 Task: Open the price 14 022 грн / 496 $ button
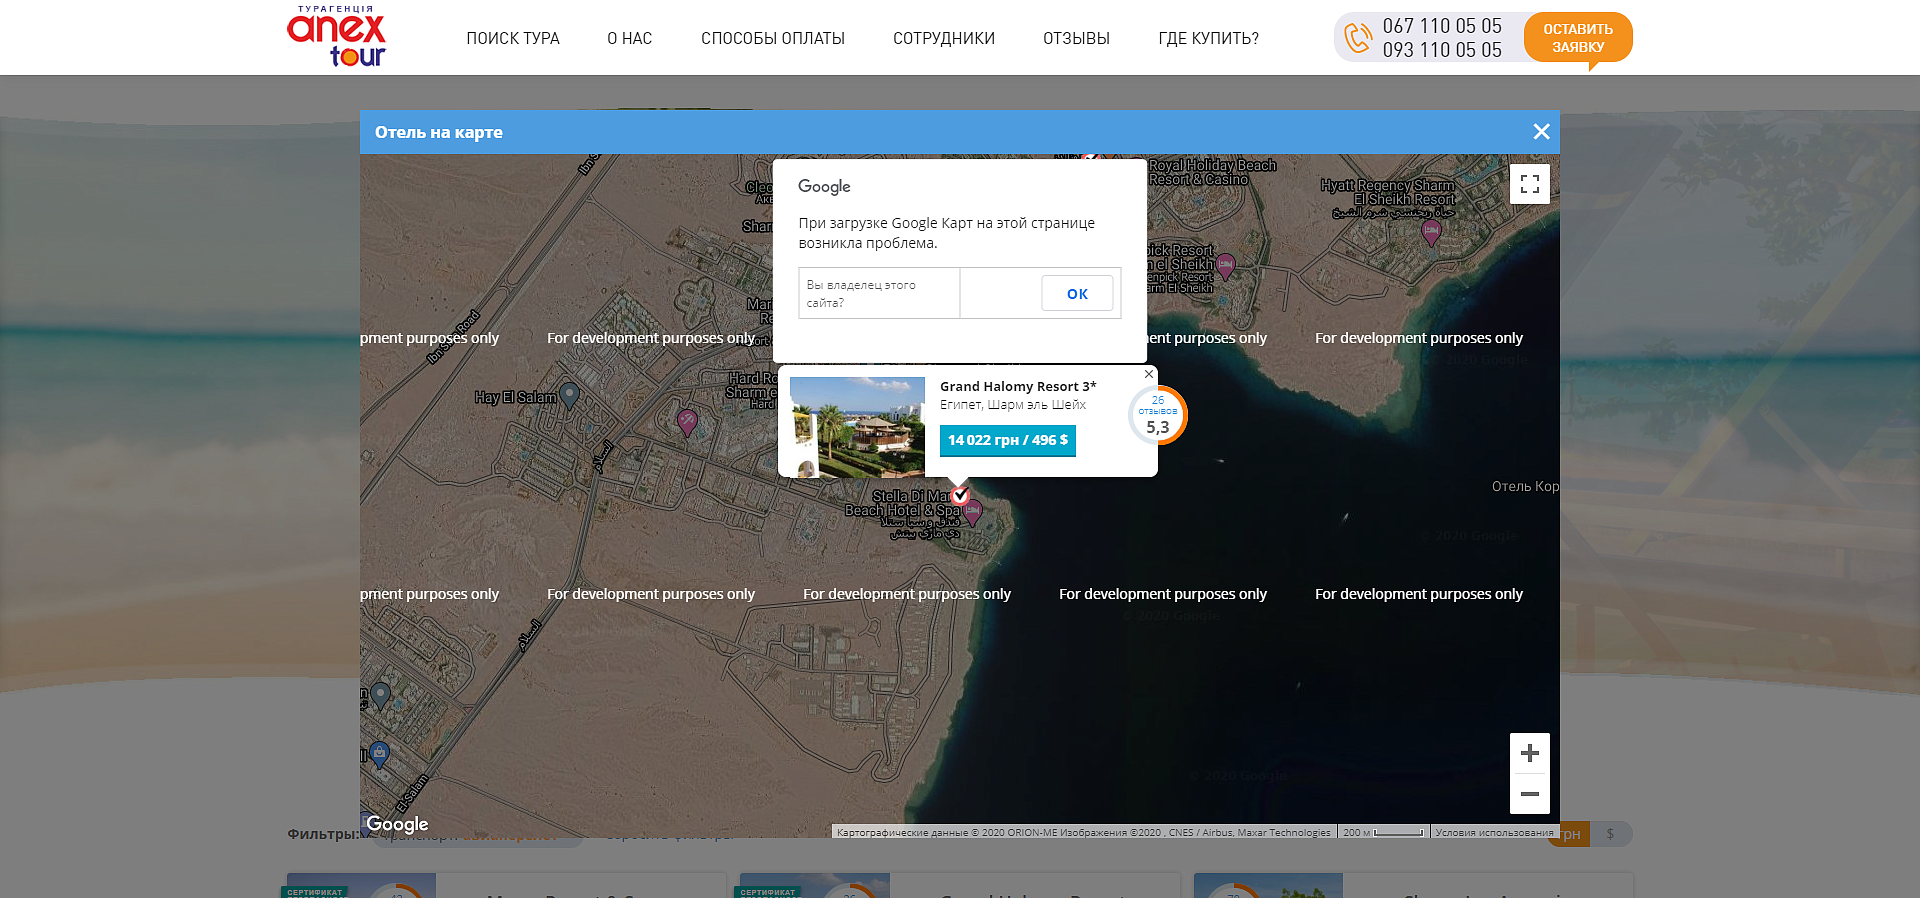coord(1008,440)
